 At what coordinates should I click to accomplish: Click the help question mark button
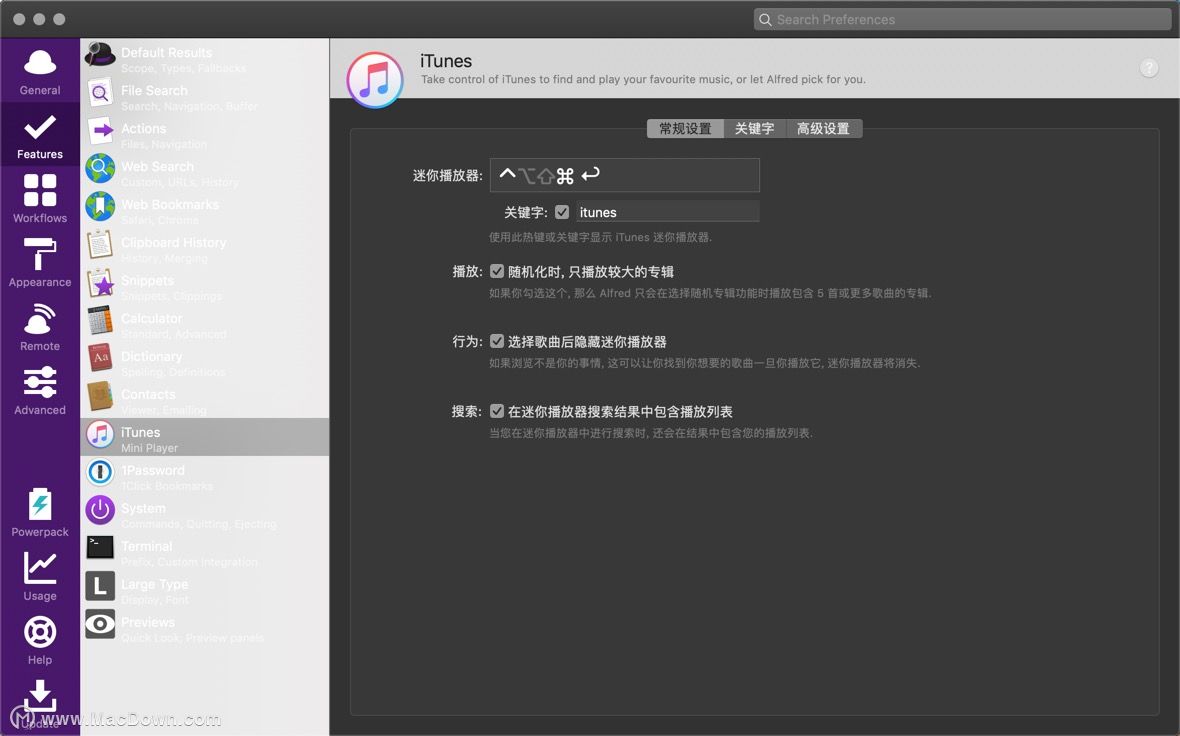[1148, 68]
